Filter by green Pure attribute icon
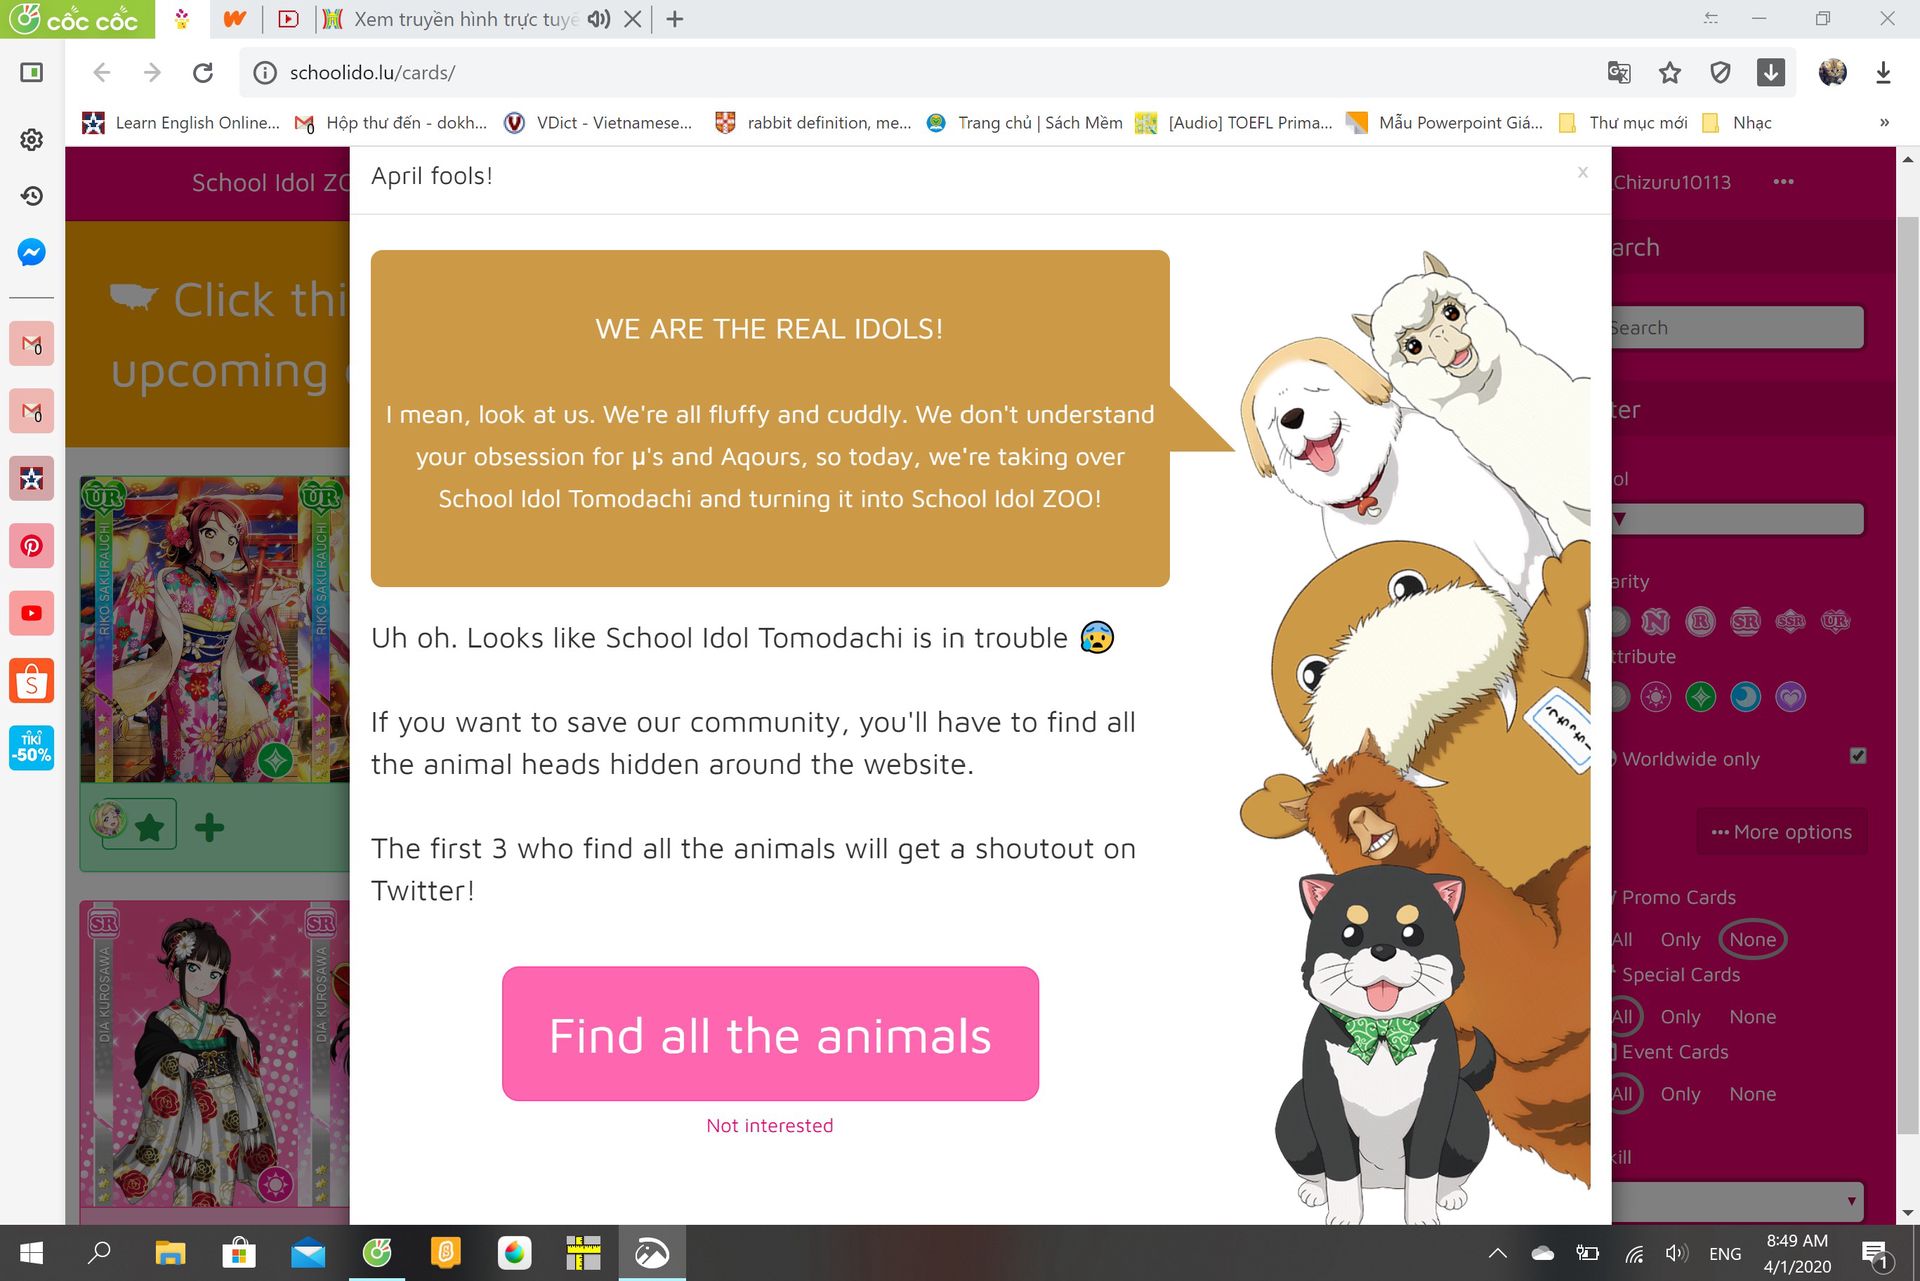This screenshot has height=1281, width=1920. click(1700, 697)
